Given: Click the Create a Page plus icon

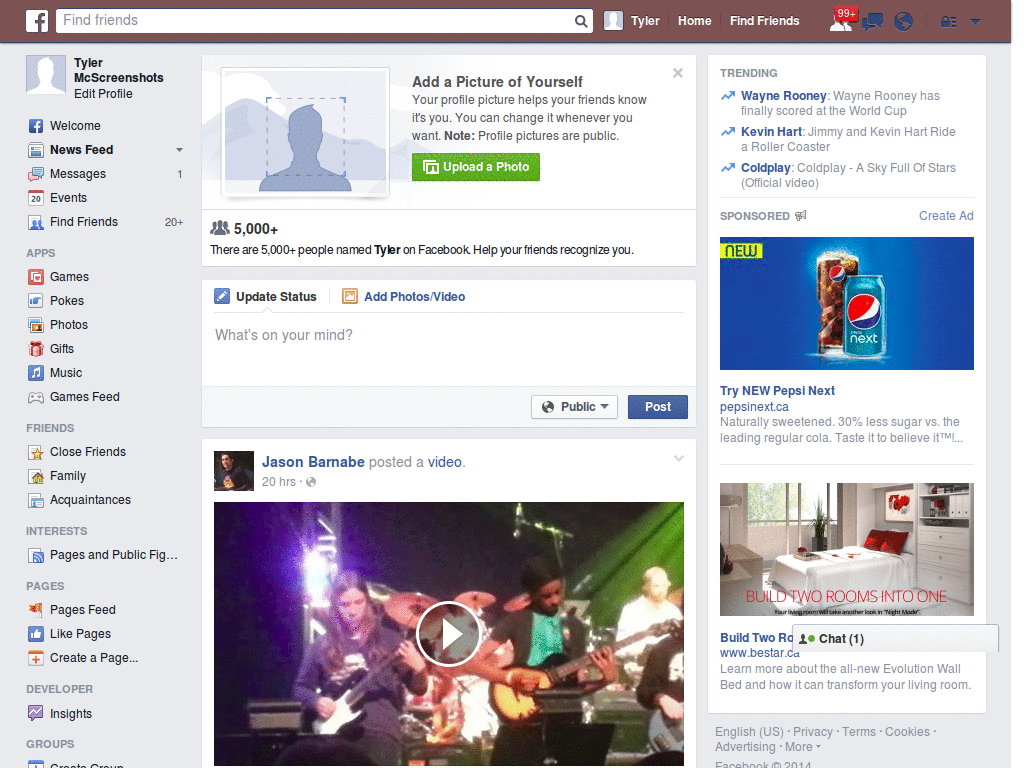Looking at the screenshot, I should [36, 658].
